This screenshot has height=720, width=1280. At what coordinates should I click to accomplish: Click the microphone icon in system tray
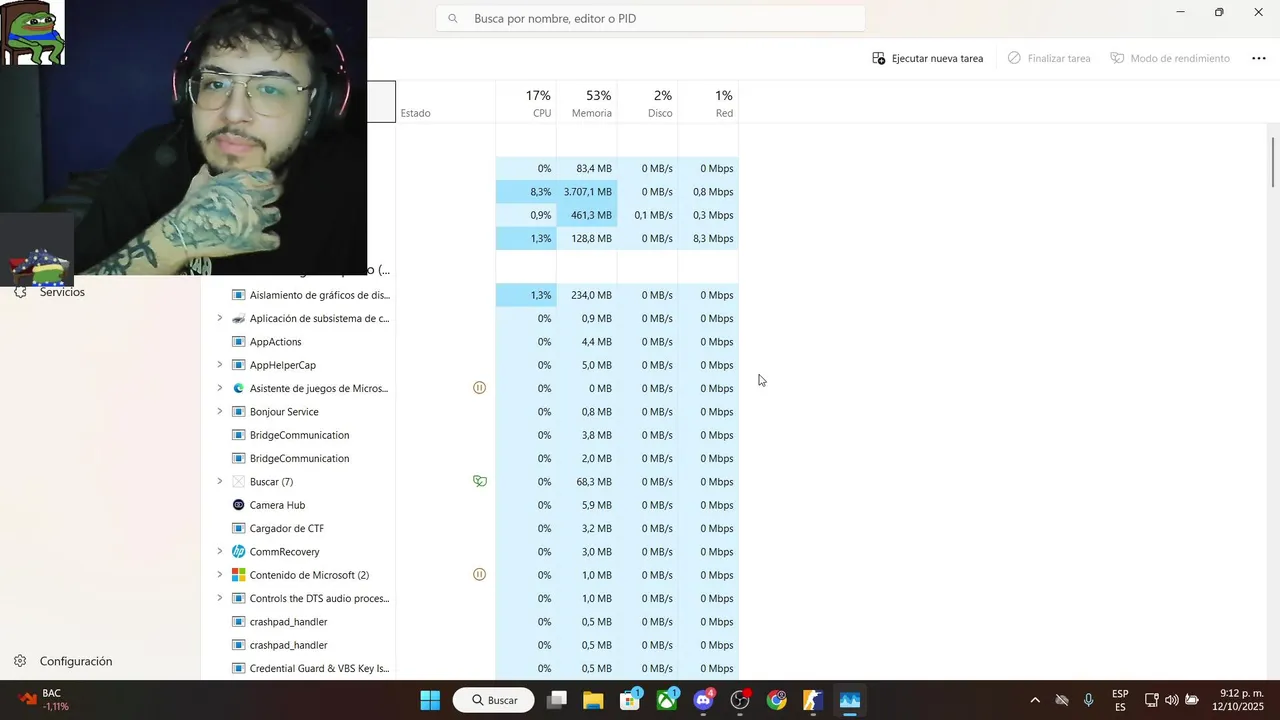coord(1088,700)
